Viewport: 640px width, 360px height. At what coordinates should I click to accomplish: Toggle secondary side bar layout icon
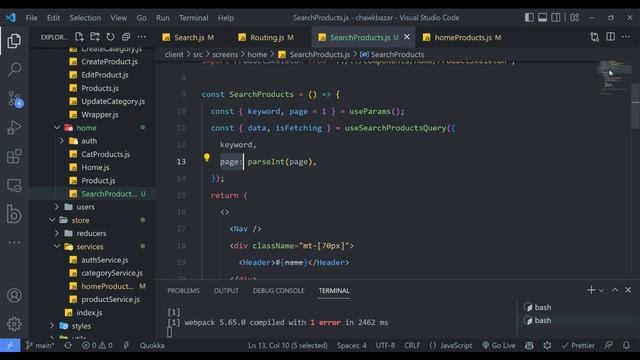coord(556,18)
